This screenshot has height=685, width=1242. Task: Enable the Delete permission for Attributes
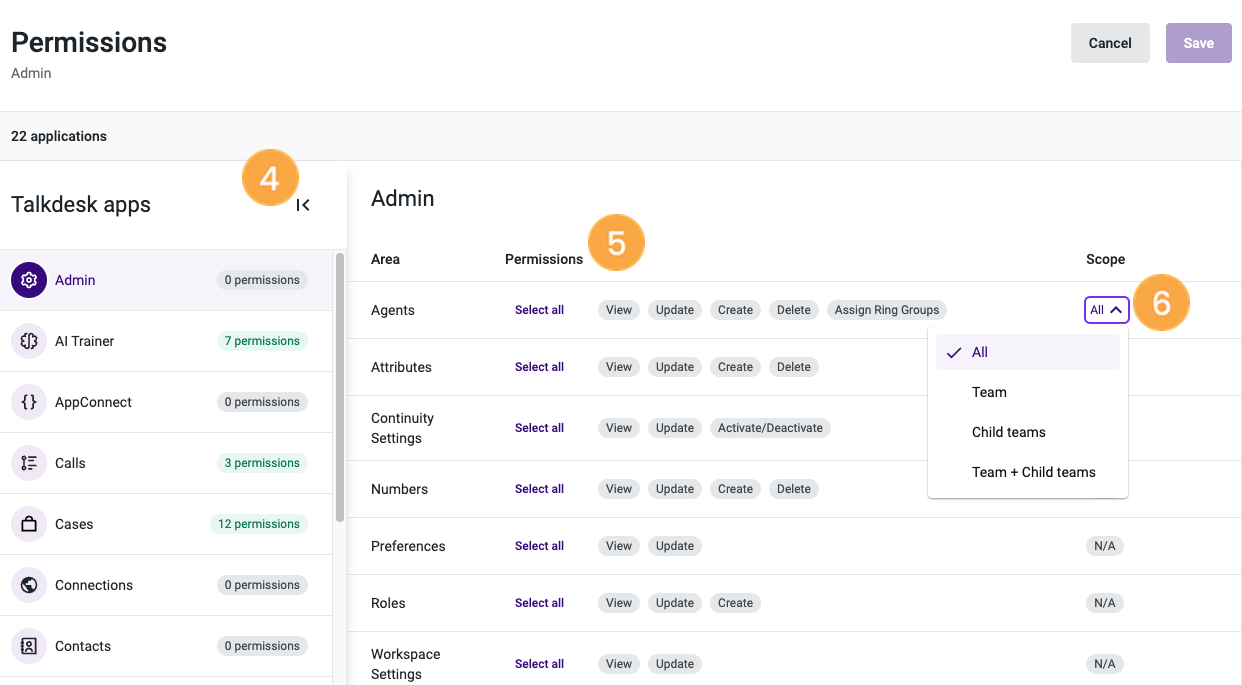tap(793, 367)
